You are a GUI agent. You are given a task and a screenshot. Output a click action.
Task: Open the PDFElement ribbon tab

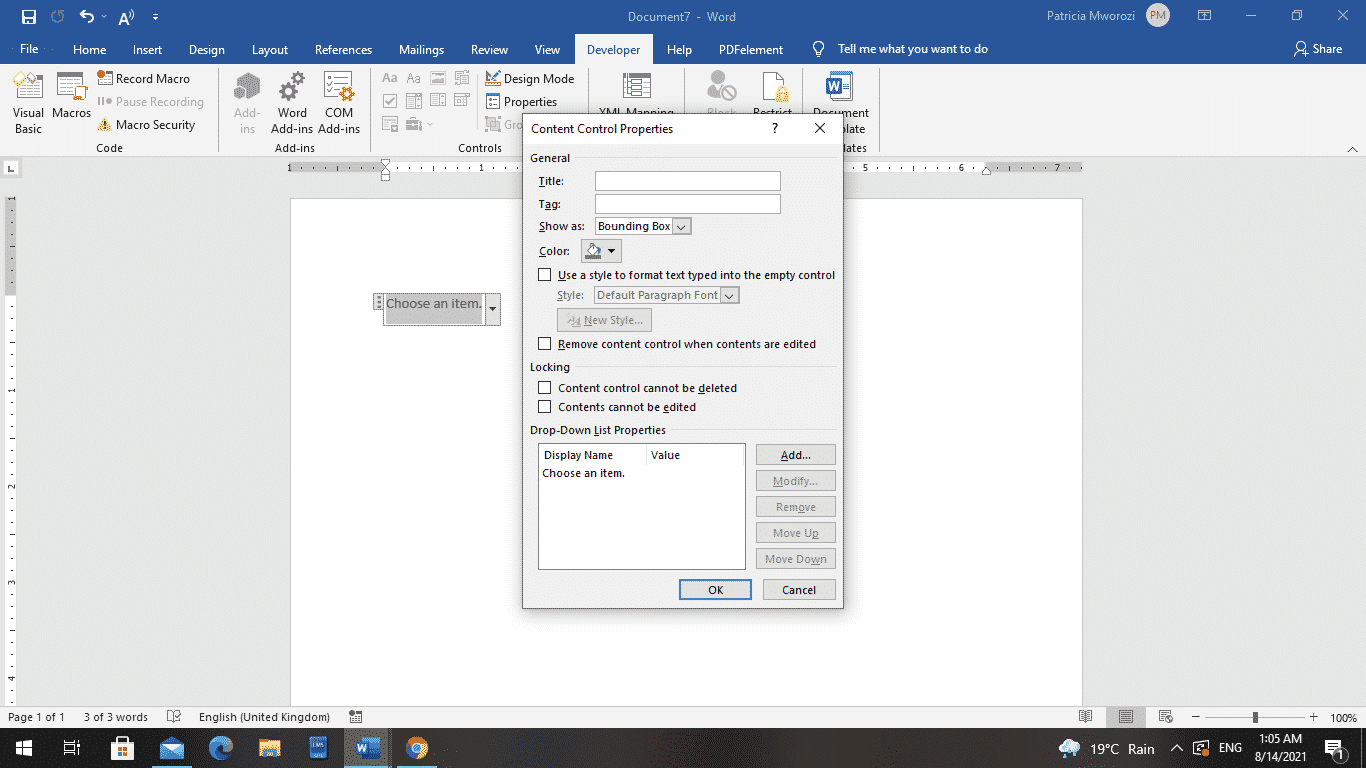750,48
